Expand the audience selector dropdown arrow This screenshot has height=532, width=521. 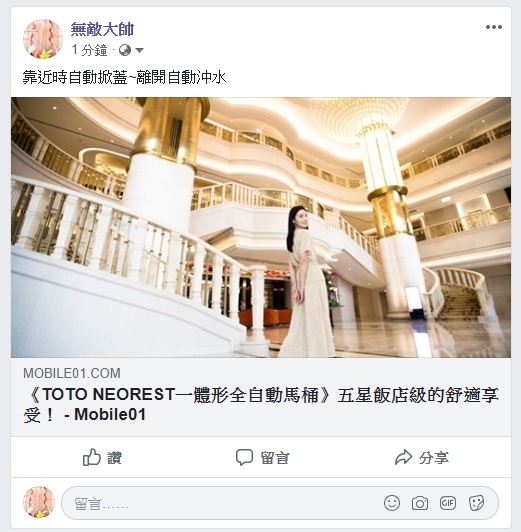pyautogui.click(x=139, y=51)
